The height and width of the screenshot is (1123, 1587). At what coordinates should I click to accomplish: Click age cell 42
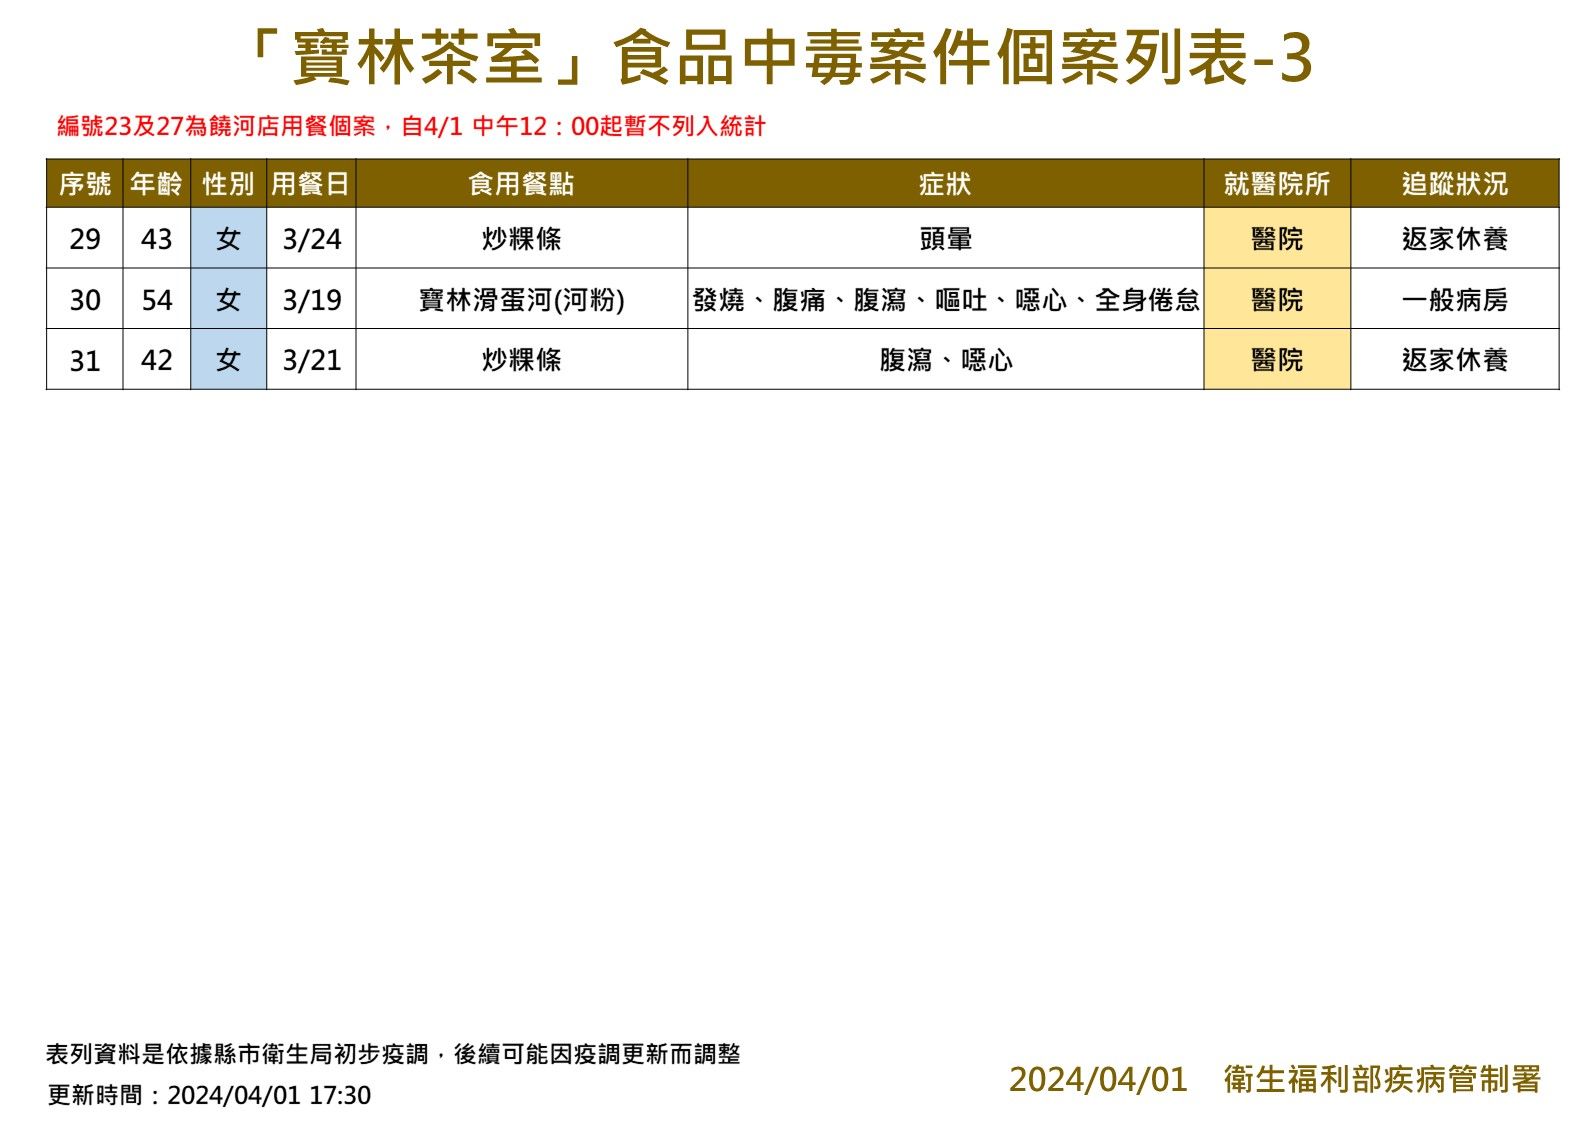[157, 359]
